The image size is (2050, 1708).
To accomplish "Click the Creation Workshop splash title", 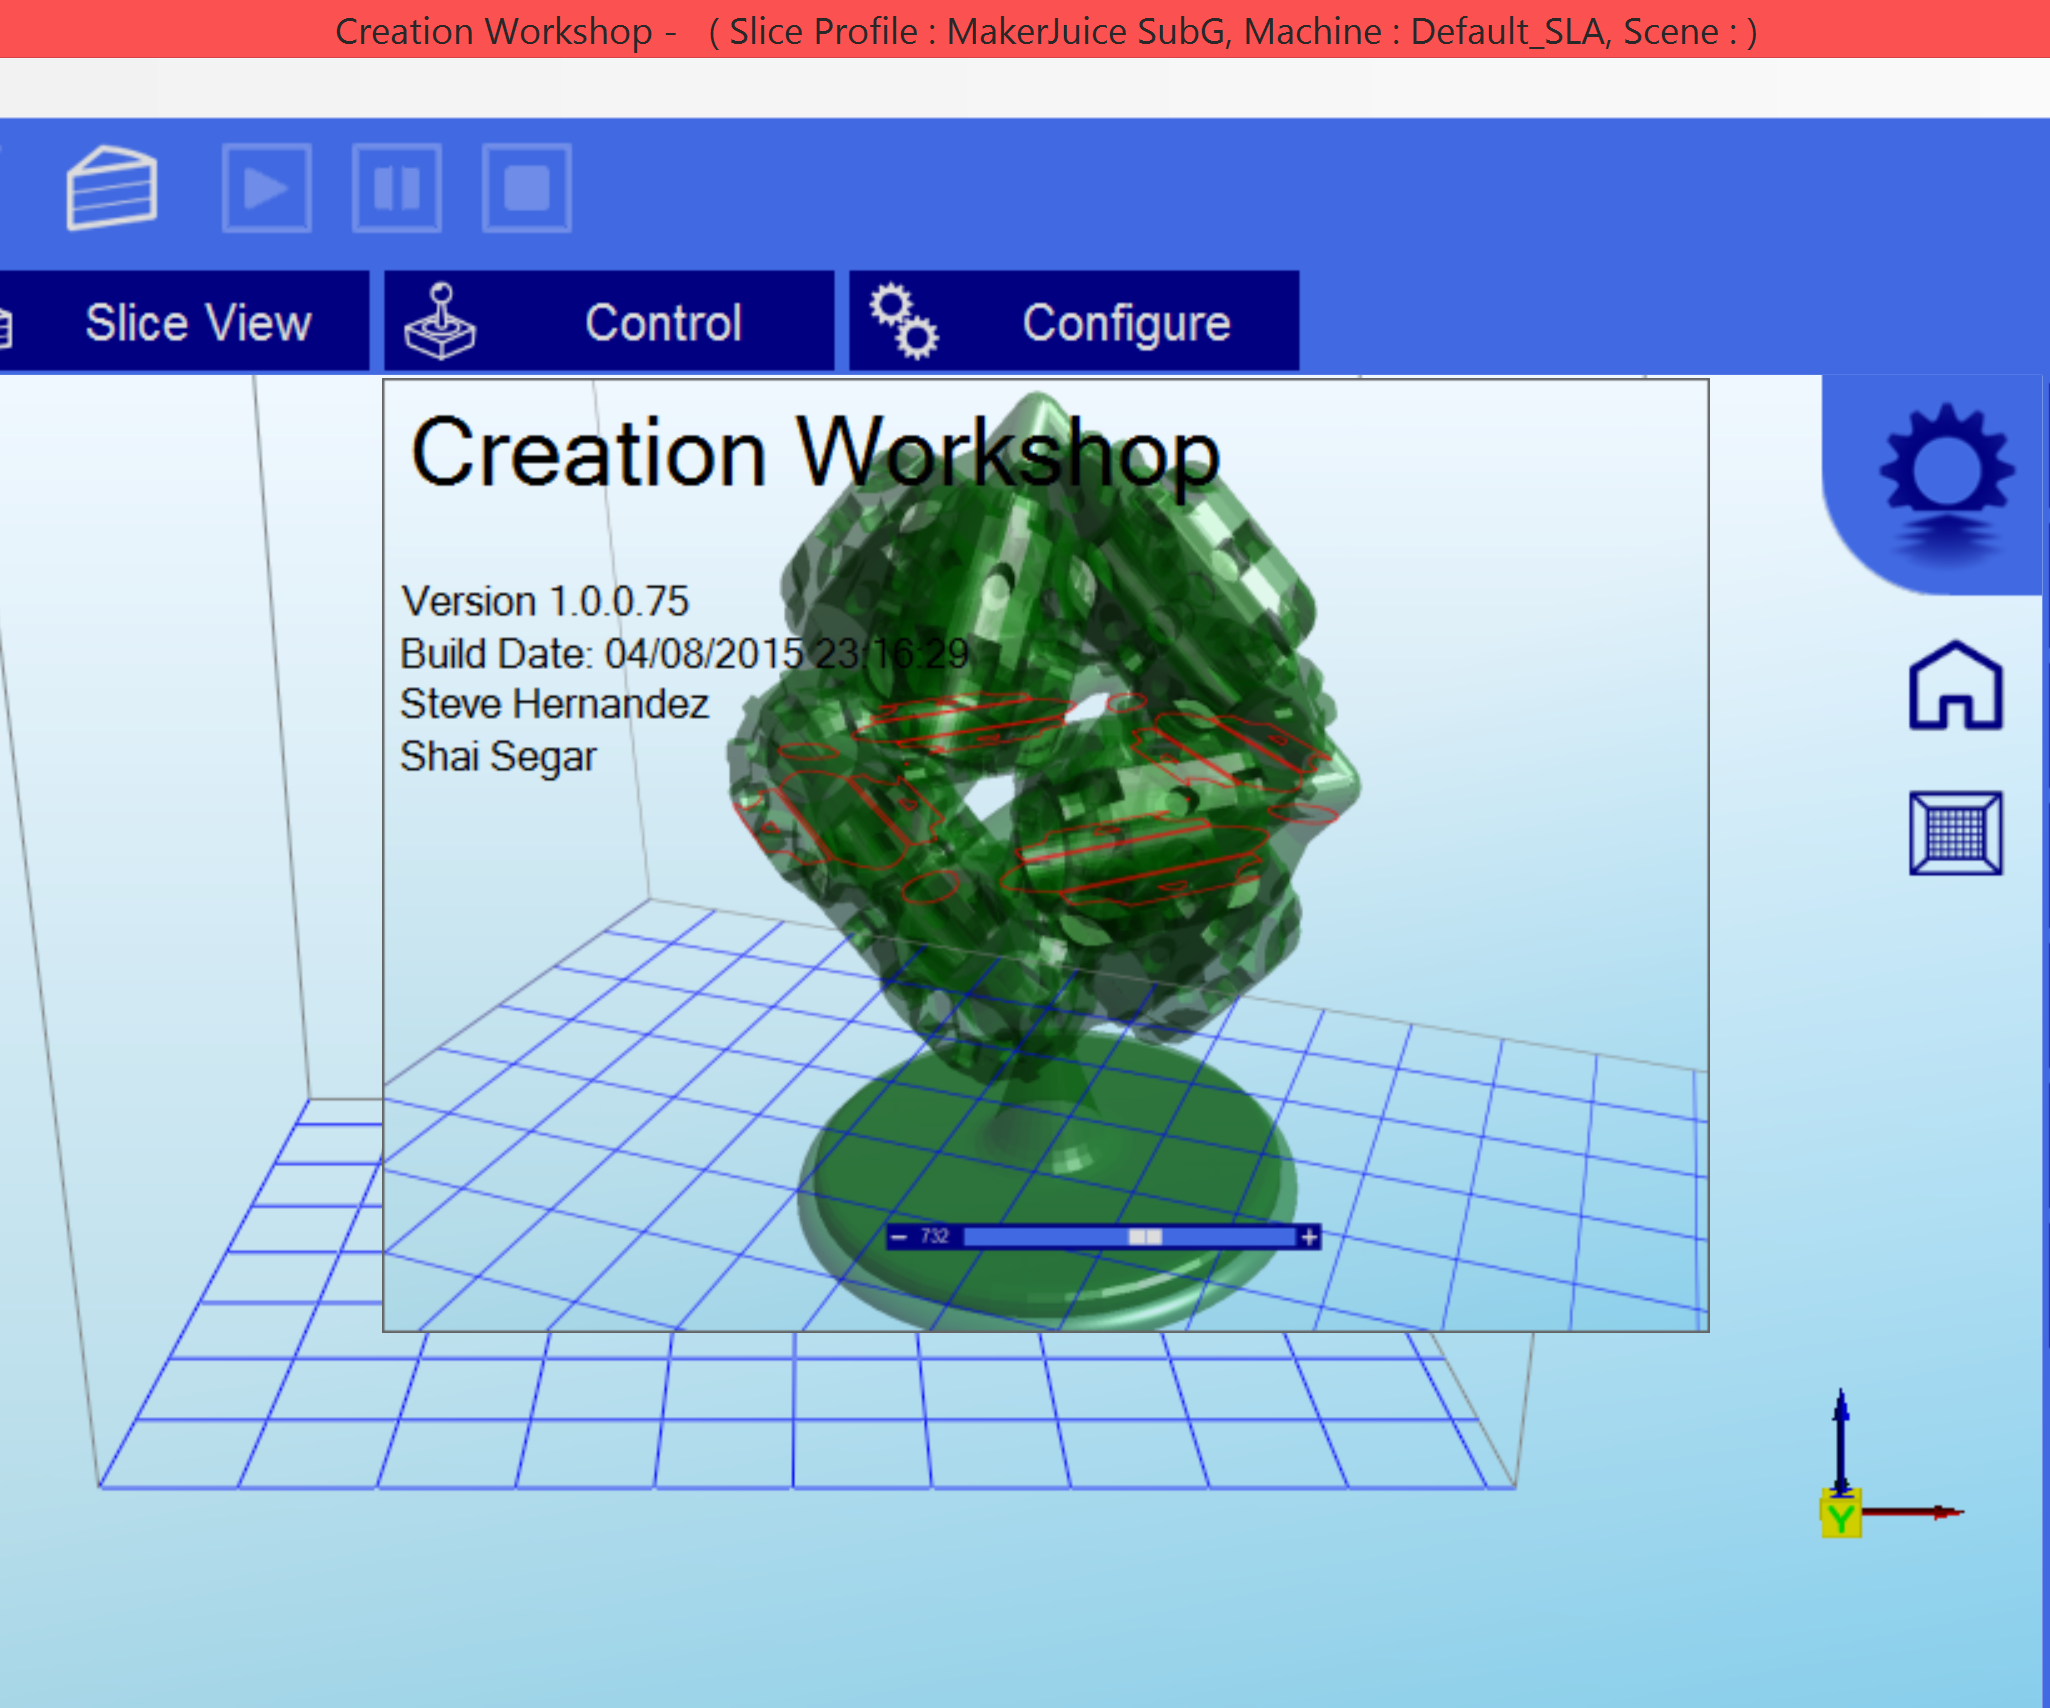I will click(x=814, y=454).
